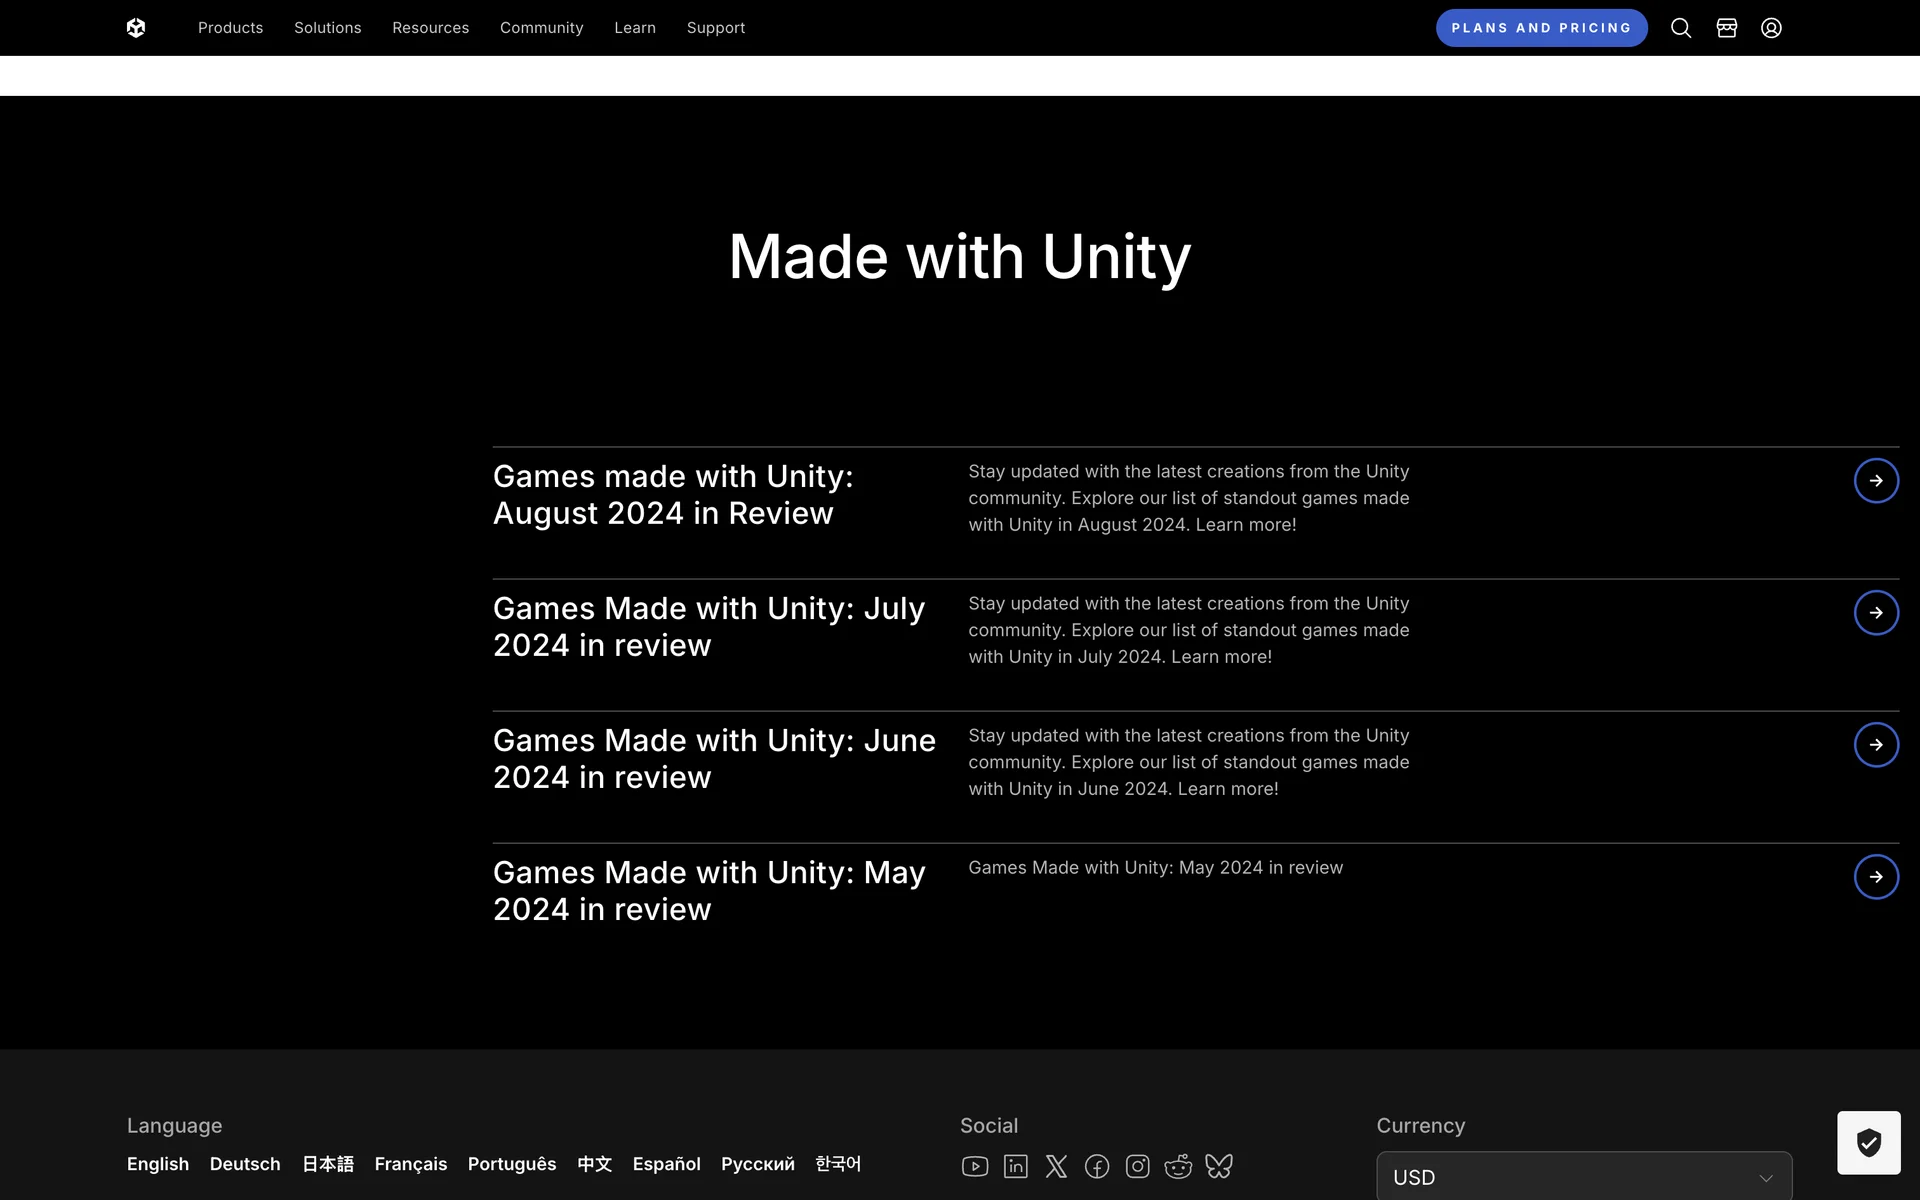The width and height of the screenshot is (1920, 1200).
Task: Open the Asset Store icon
Action: [x=1726, y=28]
